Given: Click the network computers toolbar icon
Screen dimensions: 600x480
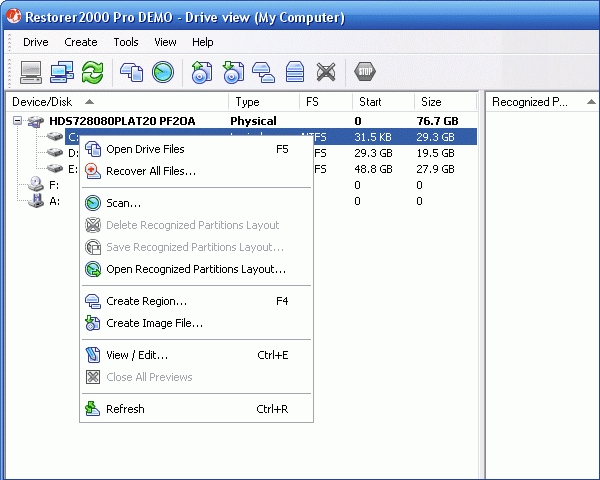Looking at the screenshot, I should 62,72.
